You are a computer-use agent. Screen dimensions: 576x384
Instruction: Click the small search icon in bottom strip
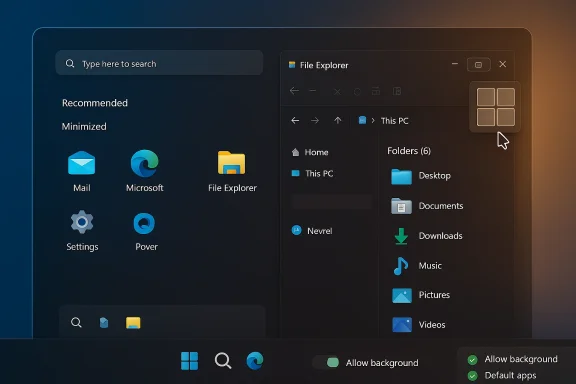pos(76,323)
